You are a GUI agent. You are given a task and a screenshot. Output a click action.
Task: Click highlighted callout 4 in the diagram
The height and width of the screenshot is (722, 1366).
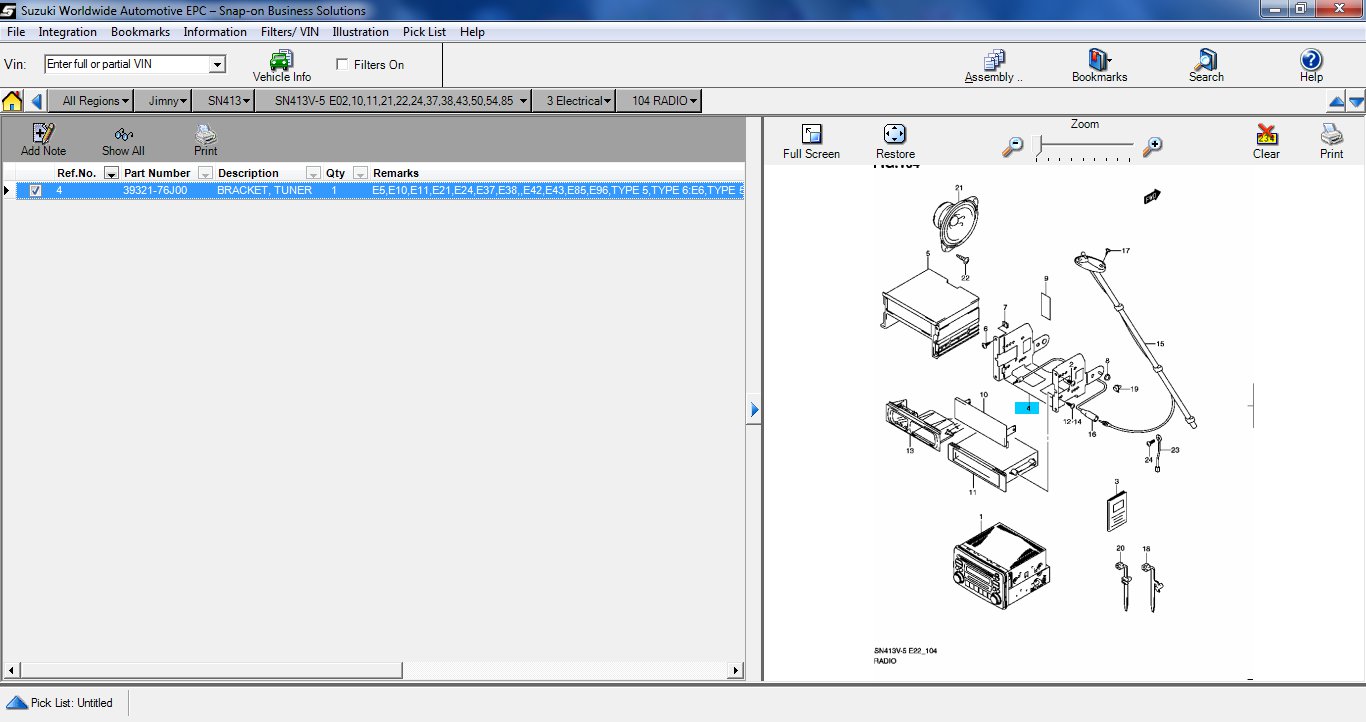coord(1027,408)
